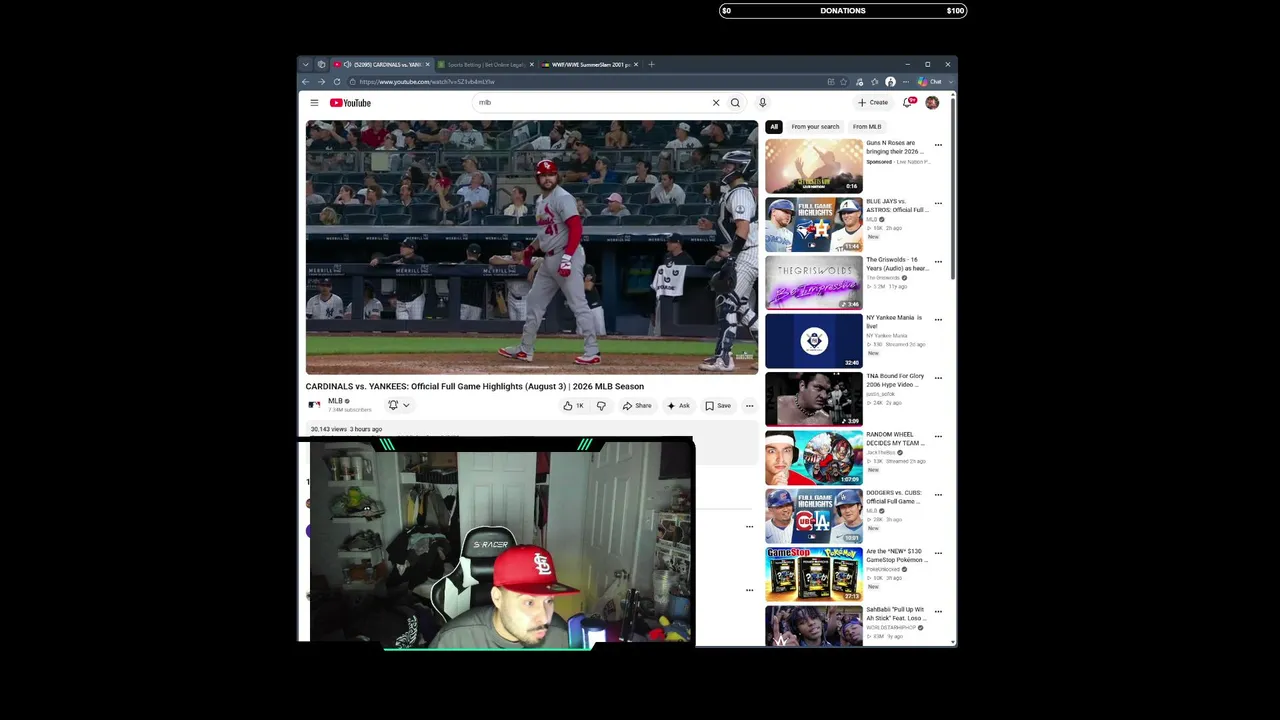Expand the MLB notification bell dropdown

[399, 405]
